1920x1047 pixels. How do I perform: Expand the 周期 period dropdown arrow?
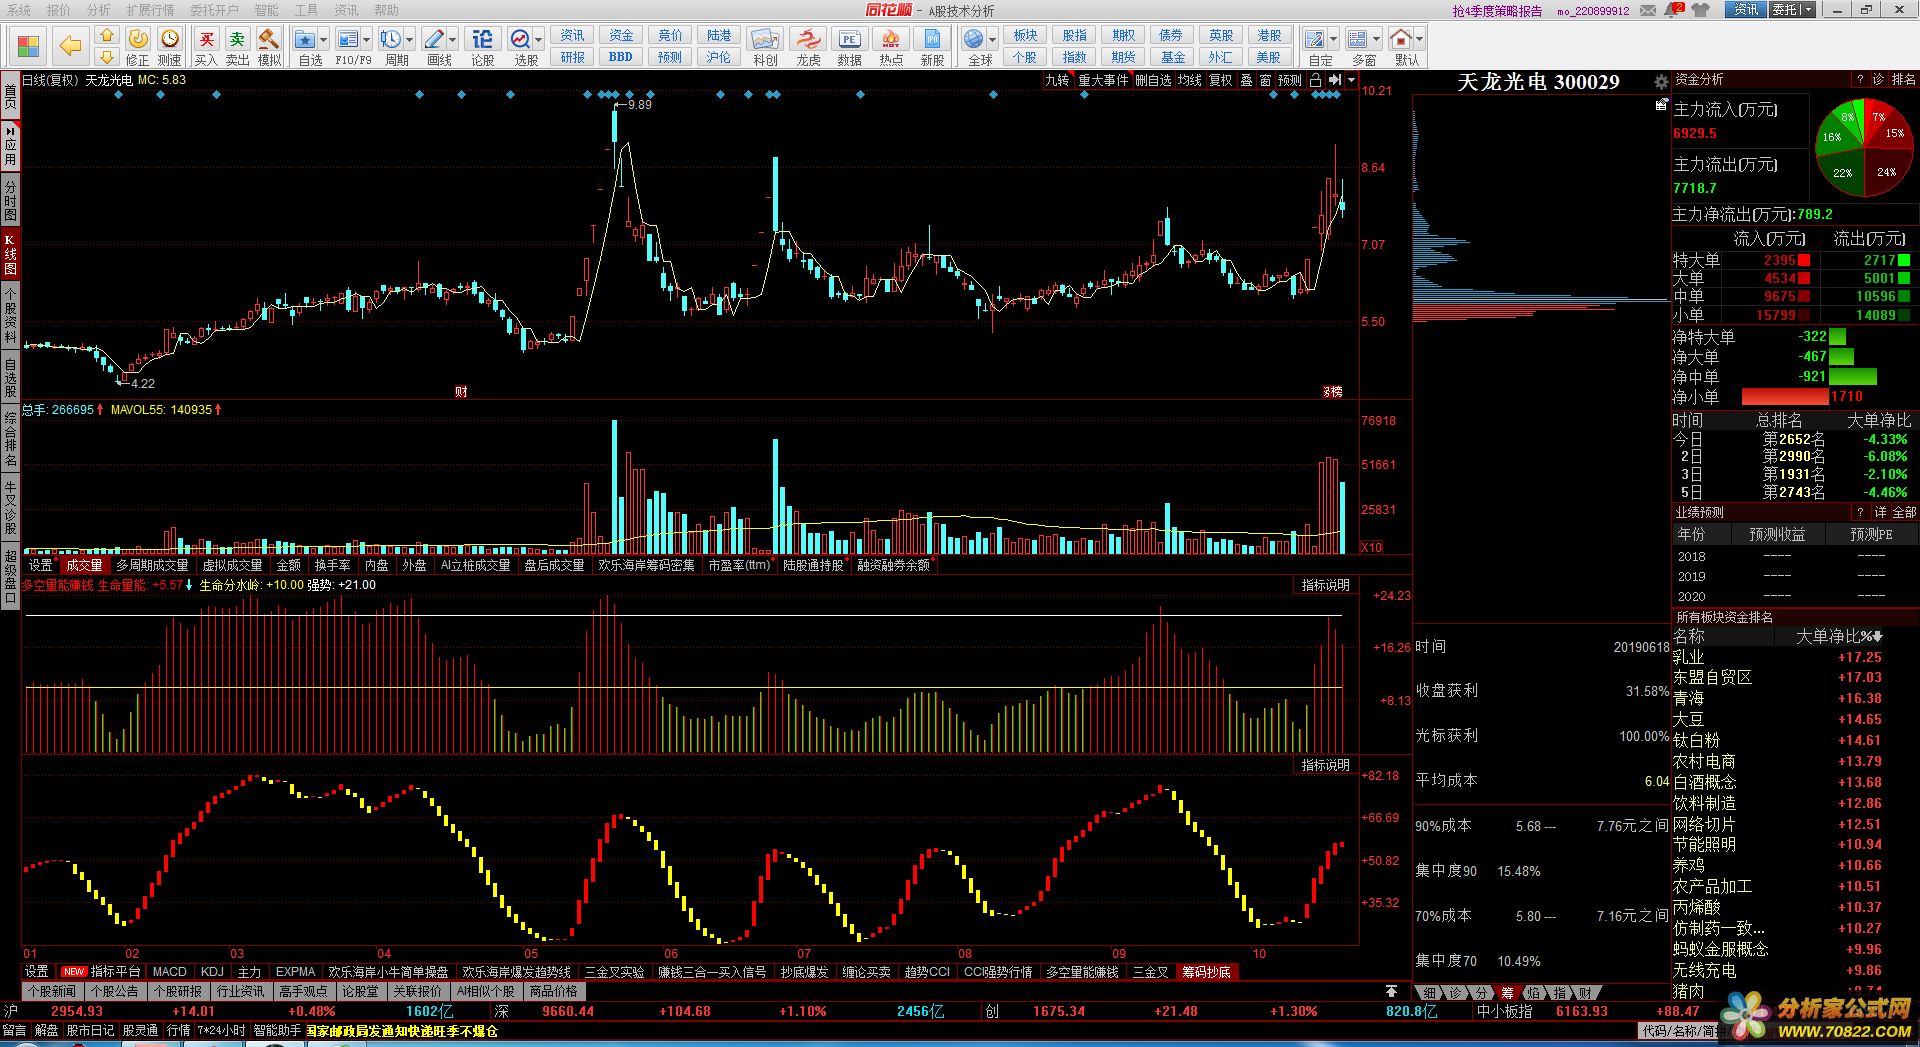[410, 40]
